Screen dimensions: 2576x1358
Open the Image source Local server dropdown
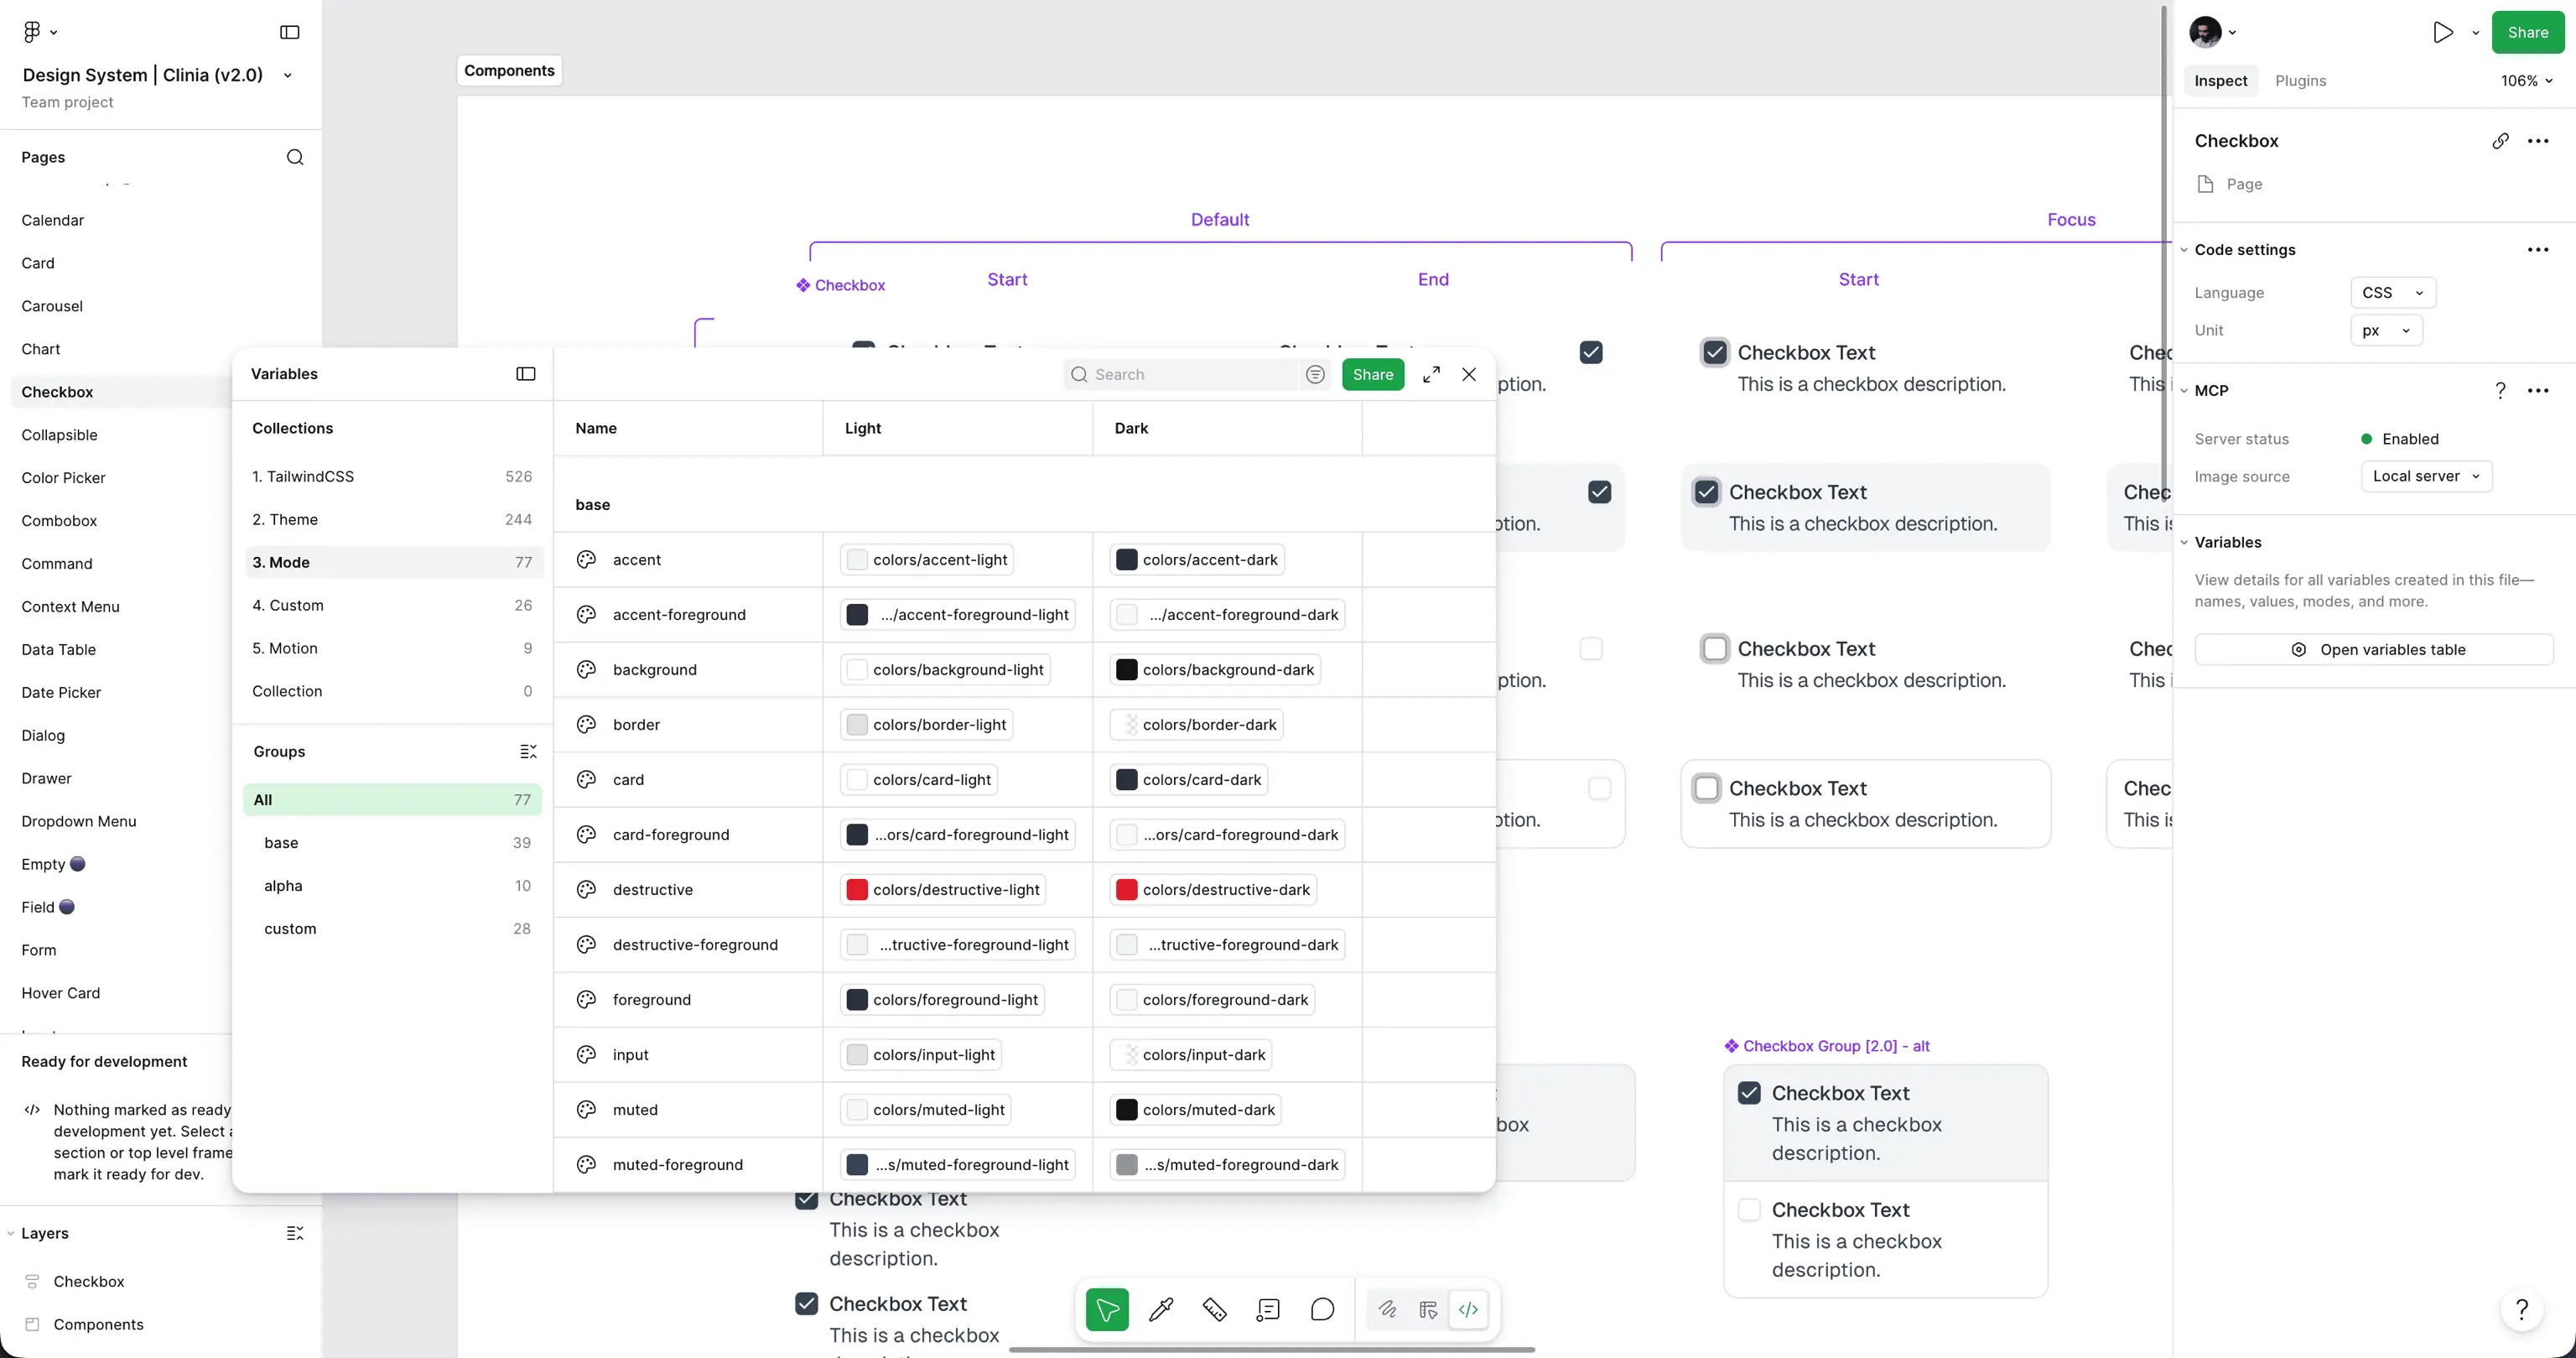pos(2426,477)
